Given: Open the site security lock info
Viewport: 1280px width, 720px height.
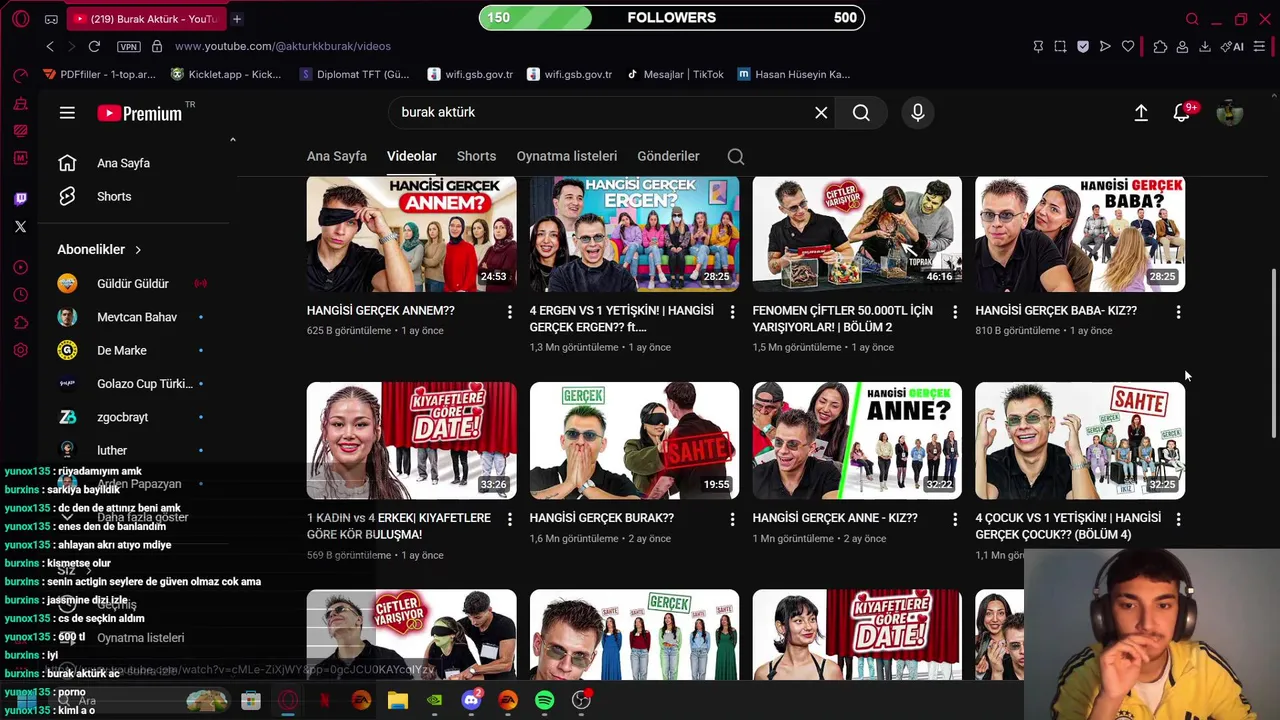Looking at the screenshot, I should (x=157, y=46).
